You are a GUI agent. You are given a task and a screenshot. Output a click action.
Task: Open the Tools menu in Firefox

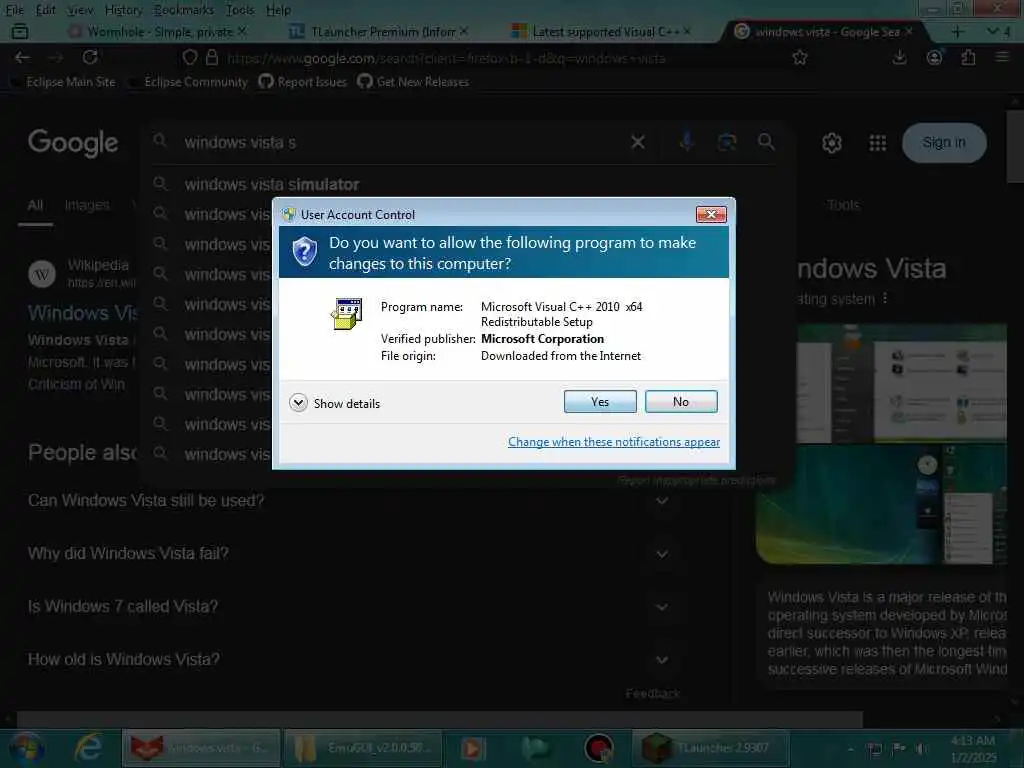pyautogui.click(x=240, y=10)
